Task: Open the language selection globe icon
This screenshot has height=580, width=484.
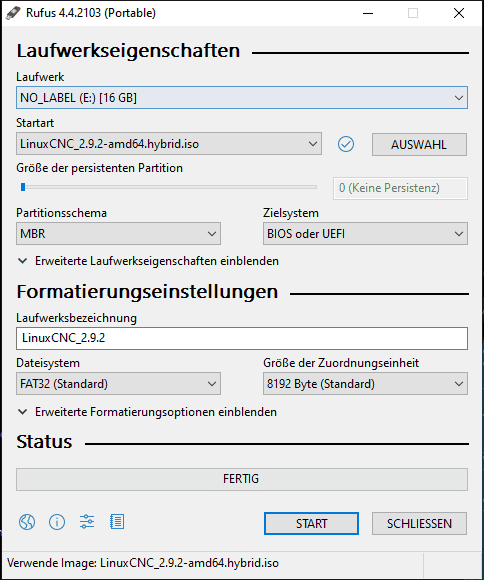Action: (x=27, y=522)
